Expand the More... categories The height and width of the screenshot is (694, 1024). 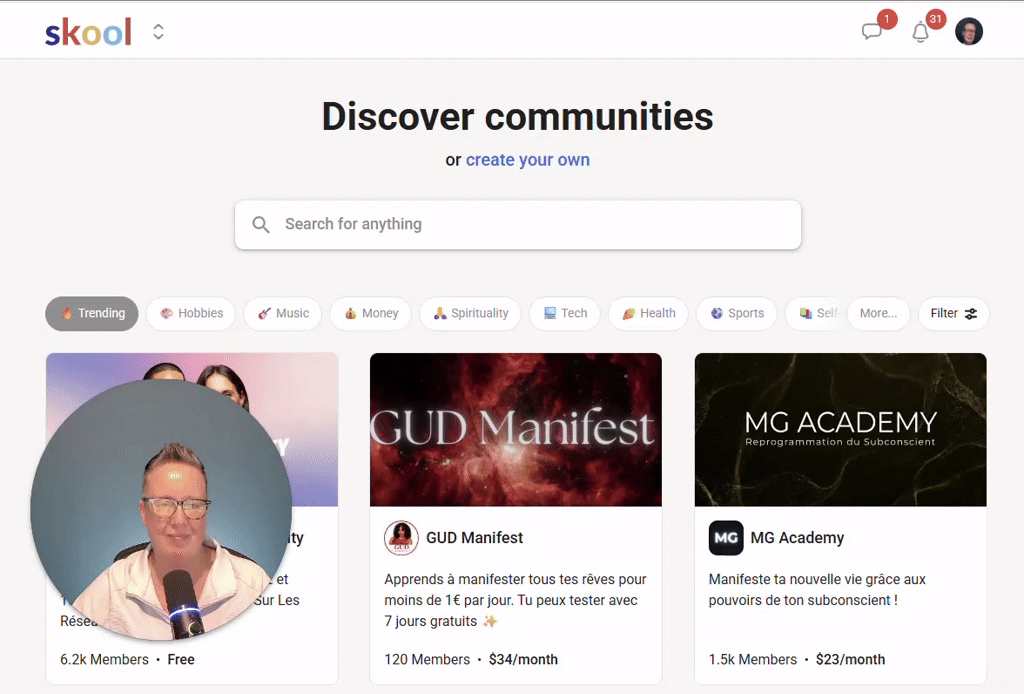pos(878,313)
